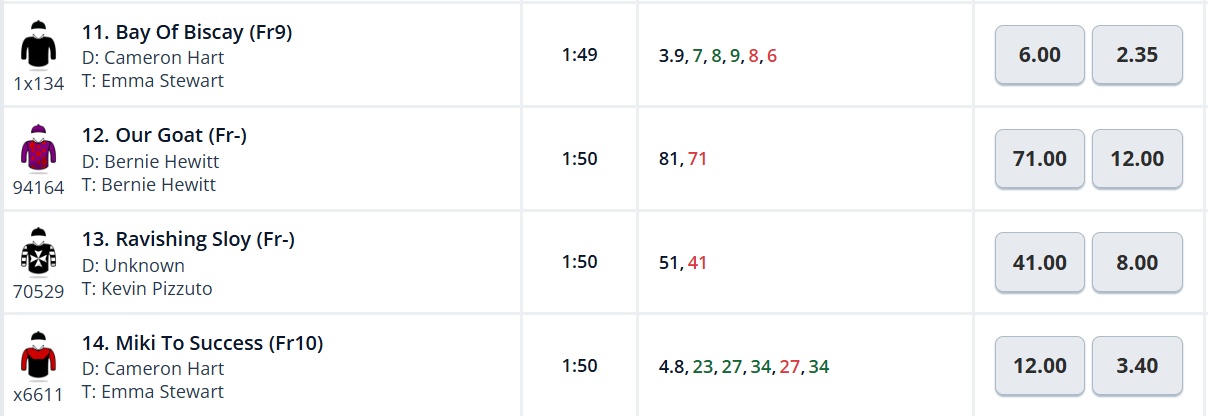Open runner 12. Our Goat details

pyautogui.click(x=164, y=136)
